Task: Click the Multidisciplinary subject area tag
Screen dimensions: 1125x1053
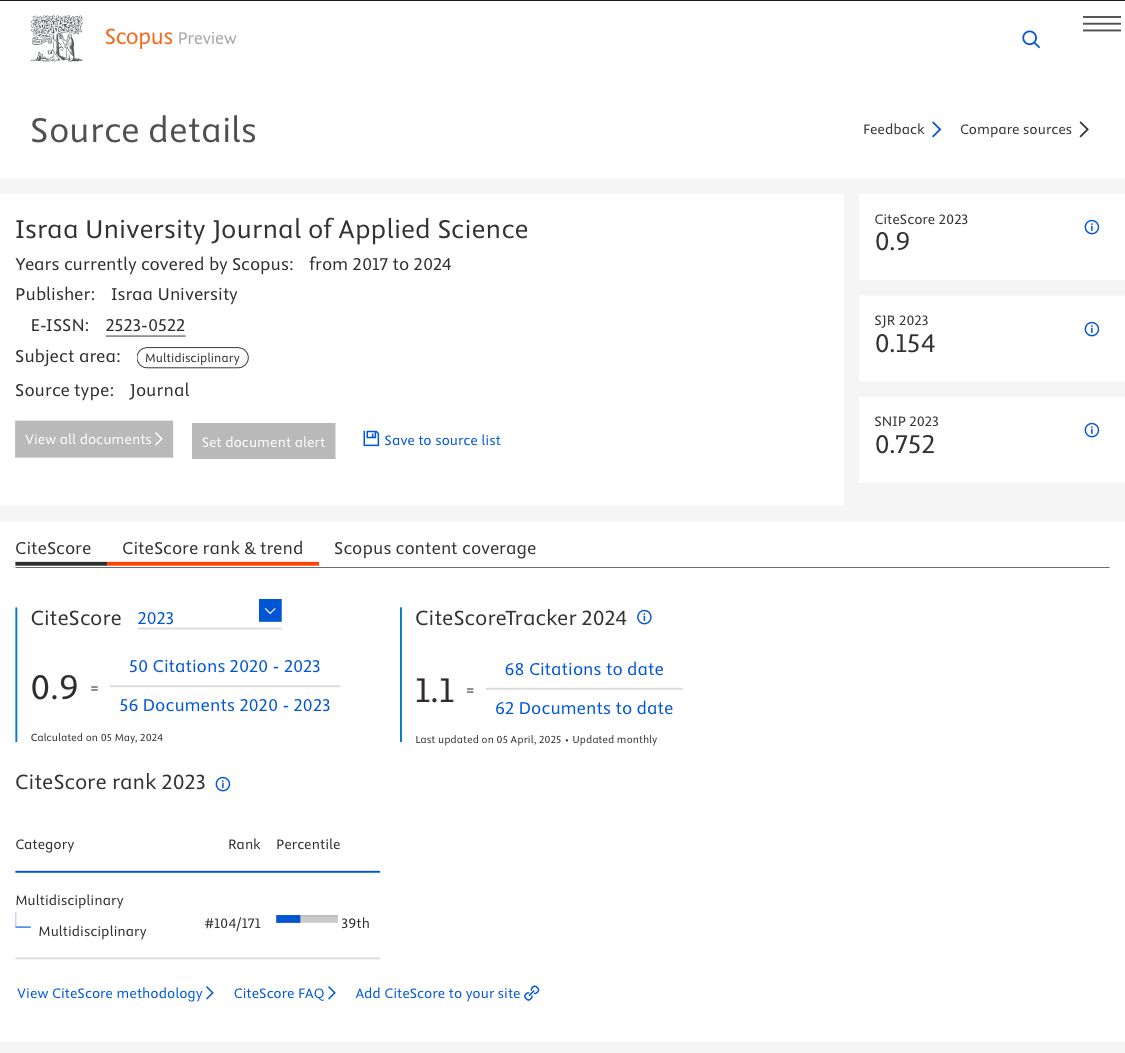Action: [x=192, y=357]
